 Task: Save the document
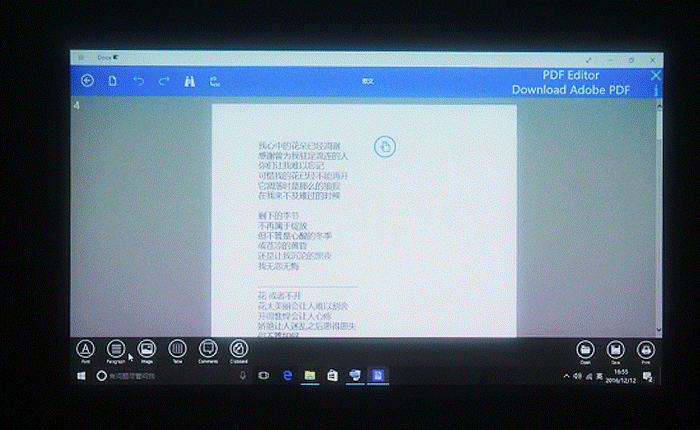point(616,349)
